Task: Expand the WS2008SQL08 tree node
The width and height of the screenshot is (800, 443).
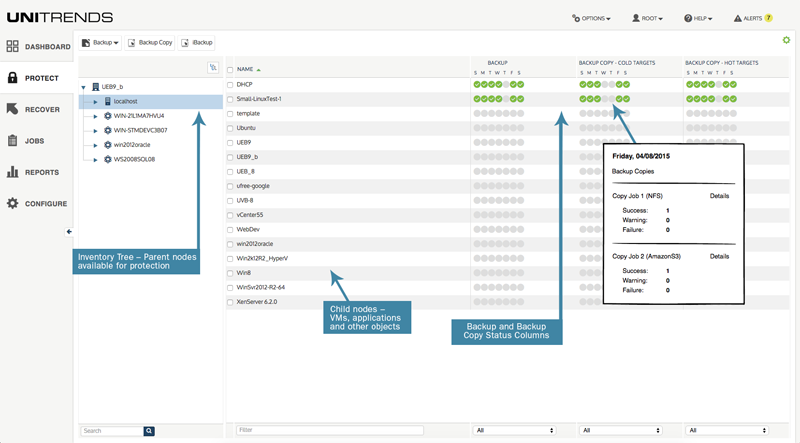Action: tap(95, 160)
